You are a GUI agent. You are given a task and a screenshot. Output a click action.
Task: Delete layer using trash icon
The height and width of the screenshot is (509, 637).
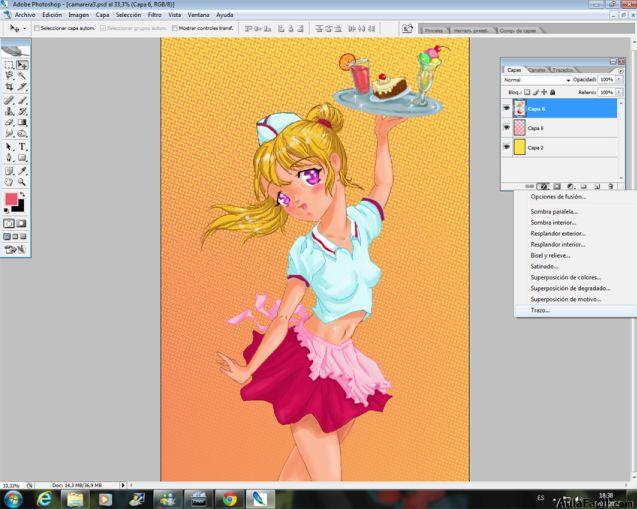coord(611,186)
